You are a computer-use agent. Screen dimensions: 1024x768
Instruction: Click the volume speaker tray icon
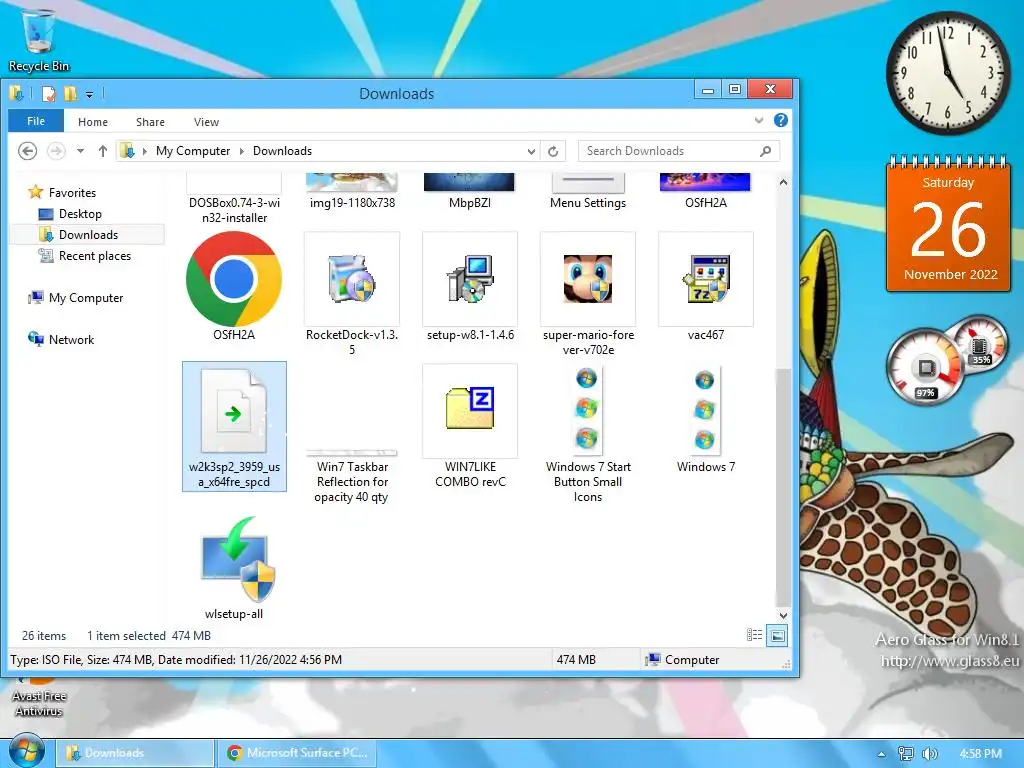pos(930,754)
